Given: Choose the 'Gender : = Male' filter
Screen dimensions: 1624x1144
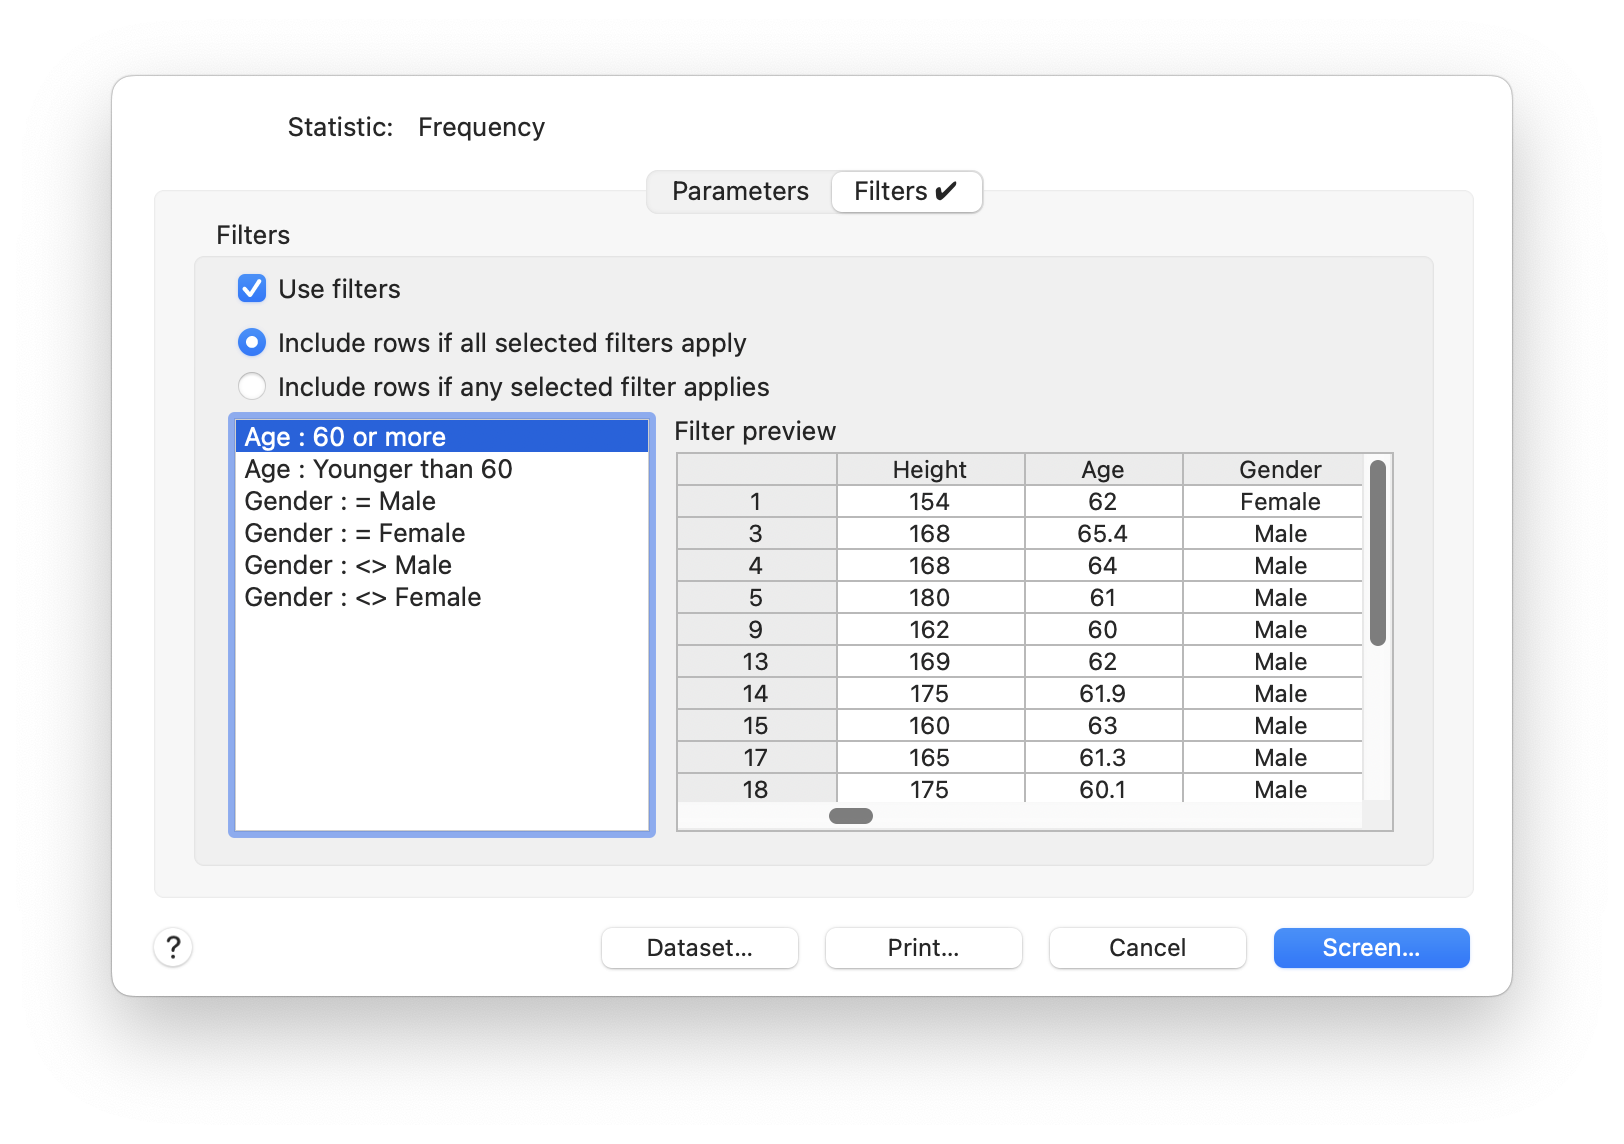Looking at the screenshot, I should [340, 501].
